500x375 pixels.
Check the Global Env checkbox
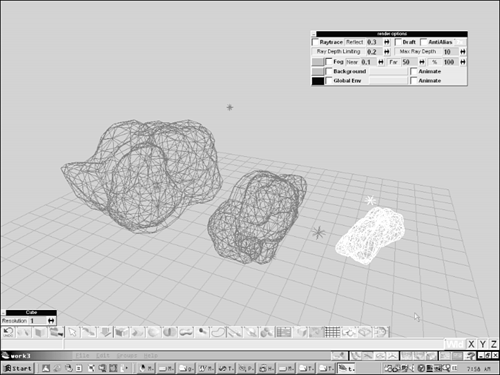coord(329,81)
